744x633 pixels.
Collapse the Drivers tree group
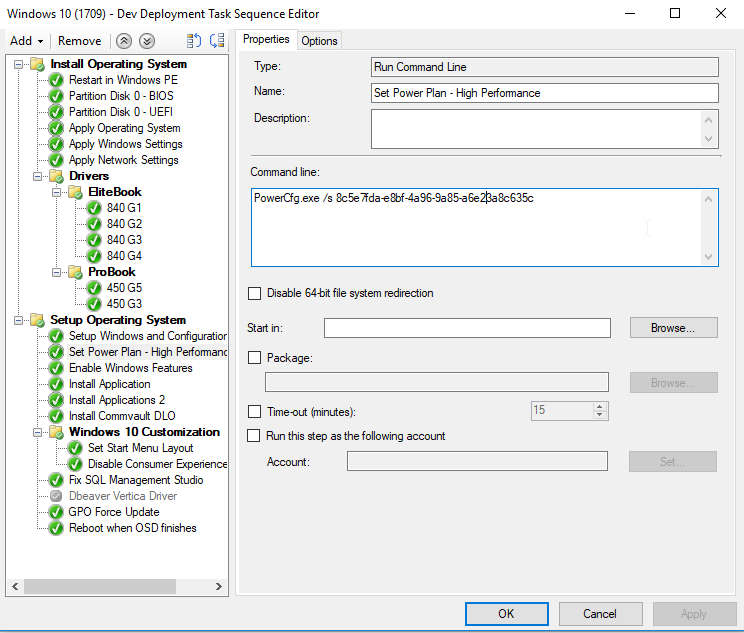37,176
